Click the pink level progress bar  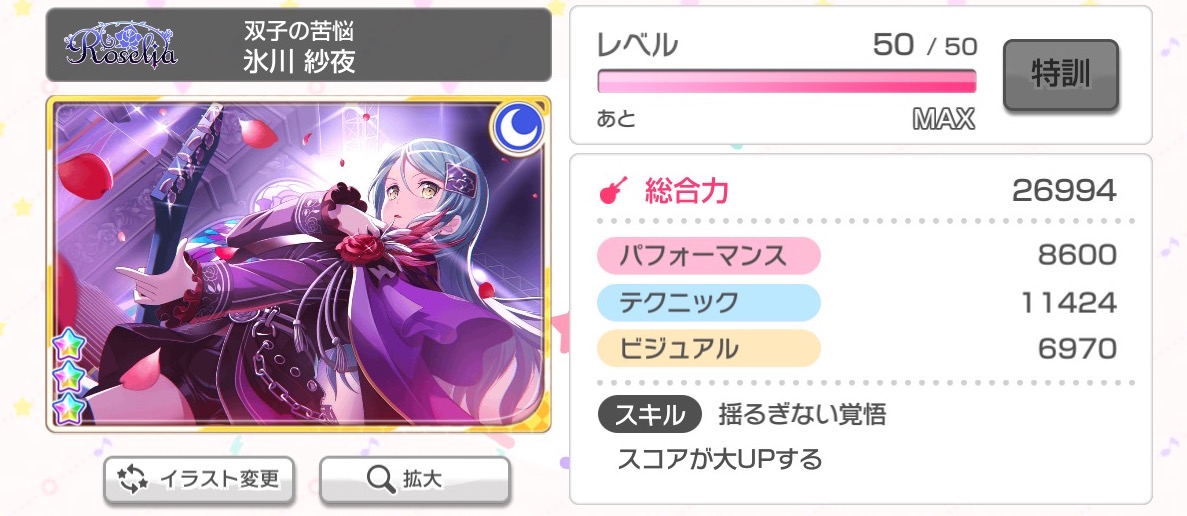coord(787,81)
